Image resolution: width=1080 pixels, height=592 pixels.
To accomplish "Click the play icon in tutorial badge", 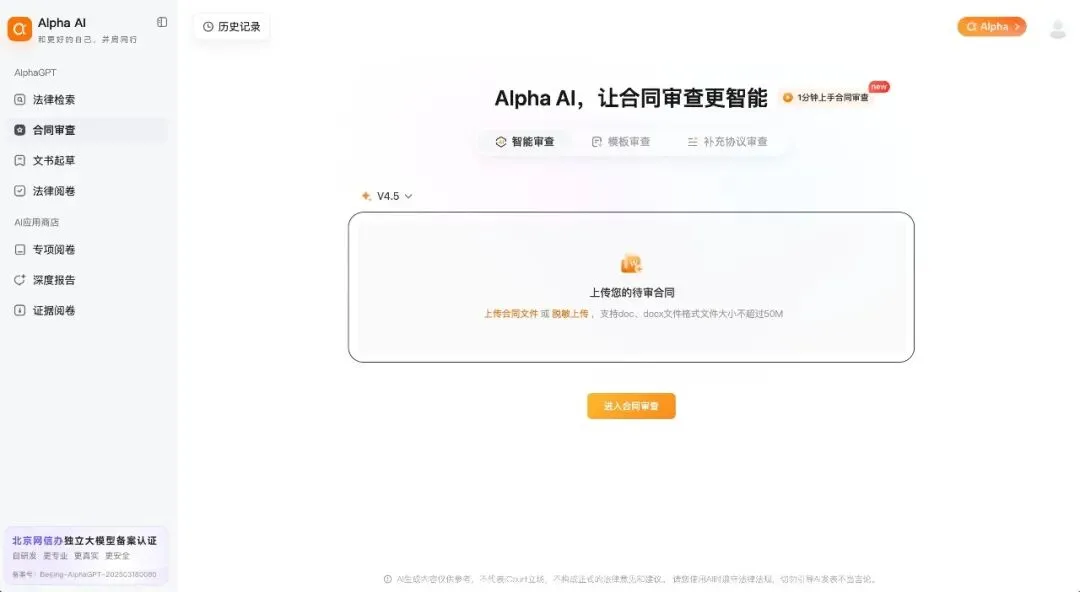I will (x=788, y=98).
